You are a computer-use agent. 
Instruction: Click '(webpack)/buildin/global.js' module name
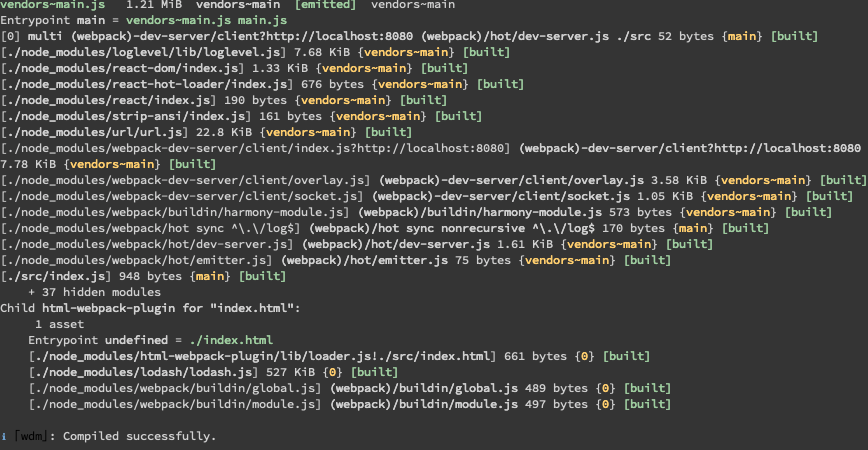coord(424,388)
